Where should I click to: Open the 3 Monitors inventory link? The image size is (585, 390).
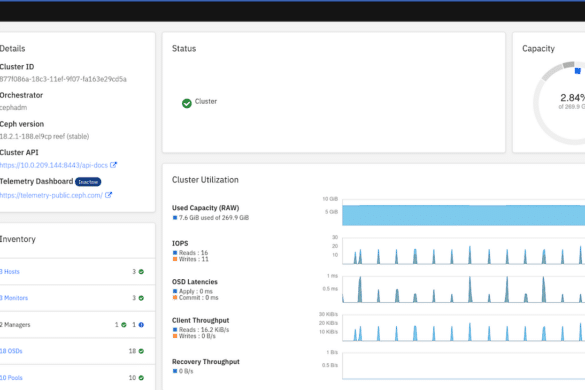tap(14, 298)
